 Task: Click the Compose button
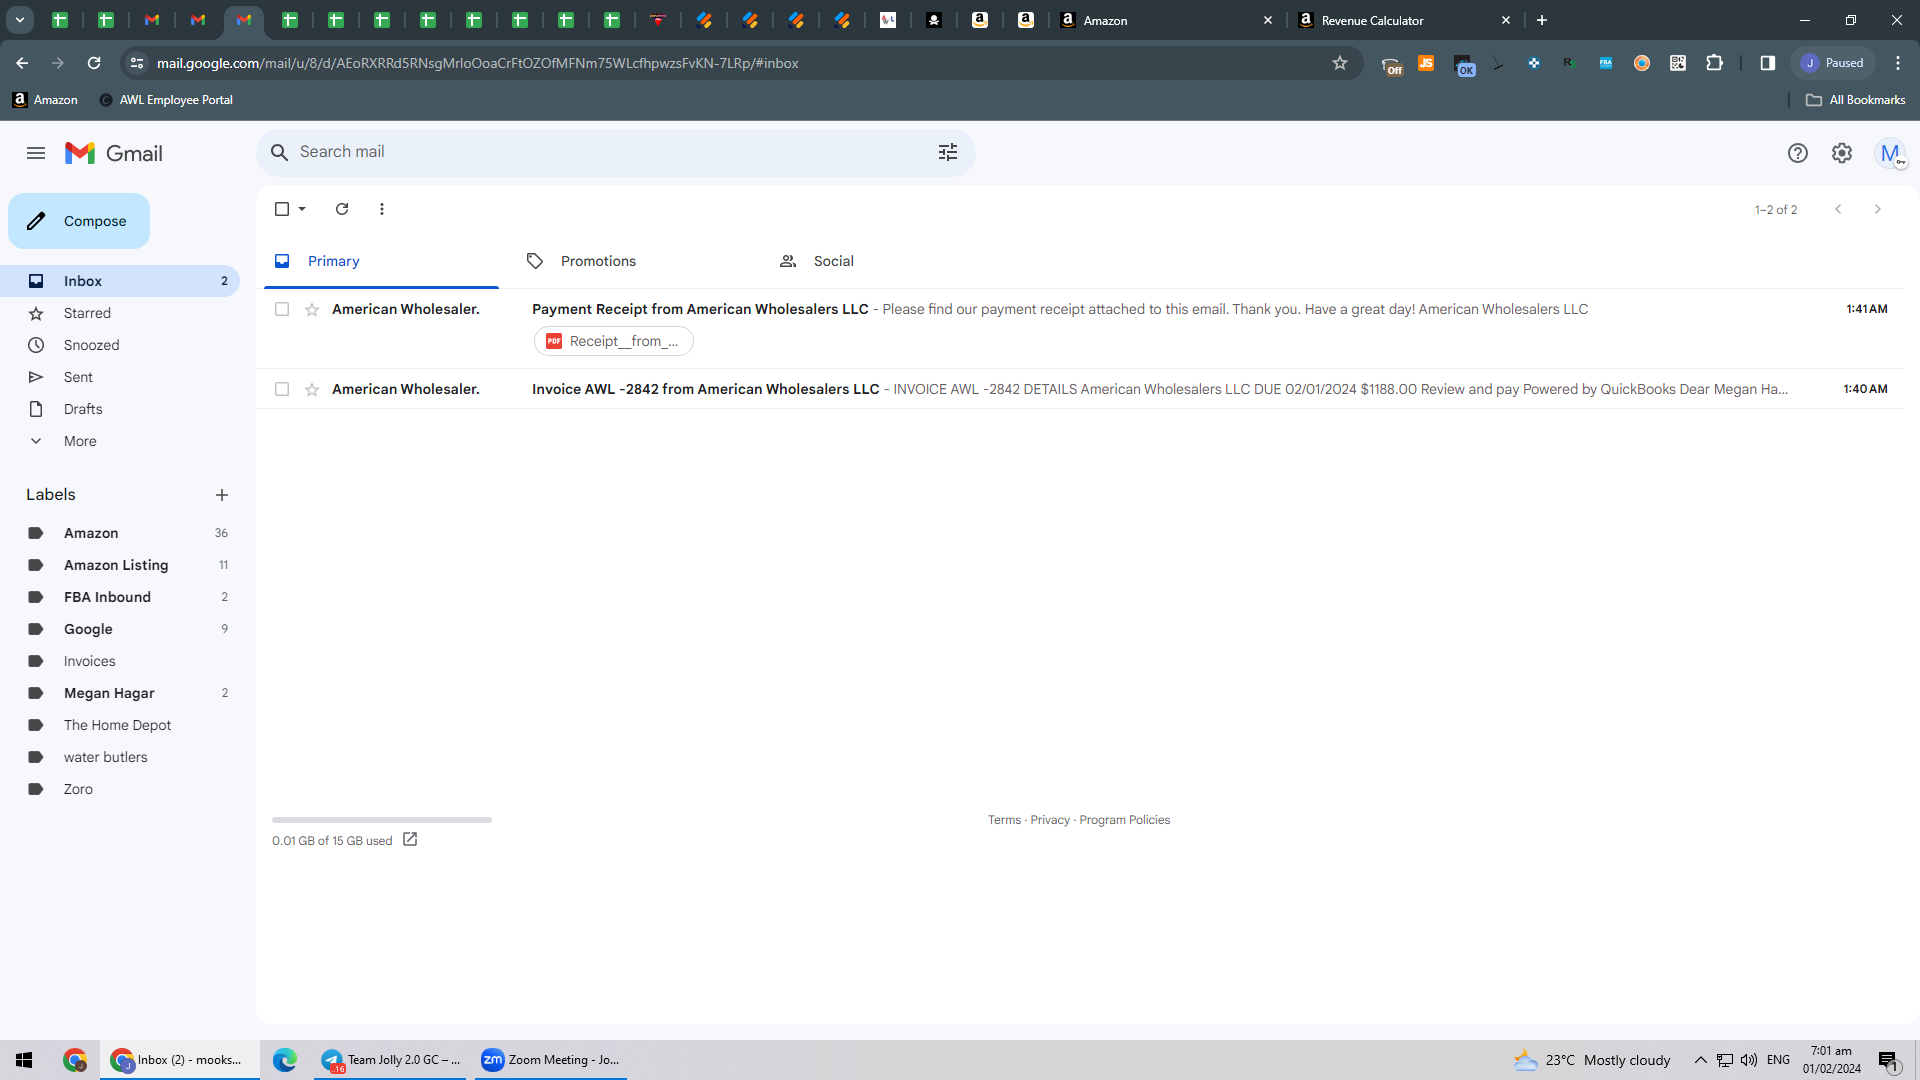click(x=79, y=221)
